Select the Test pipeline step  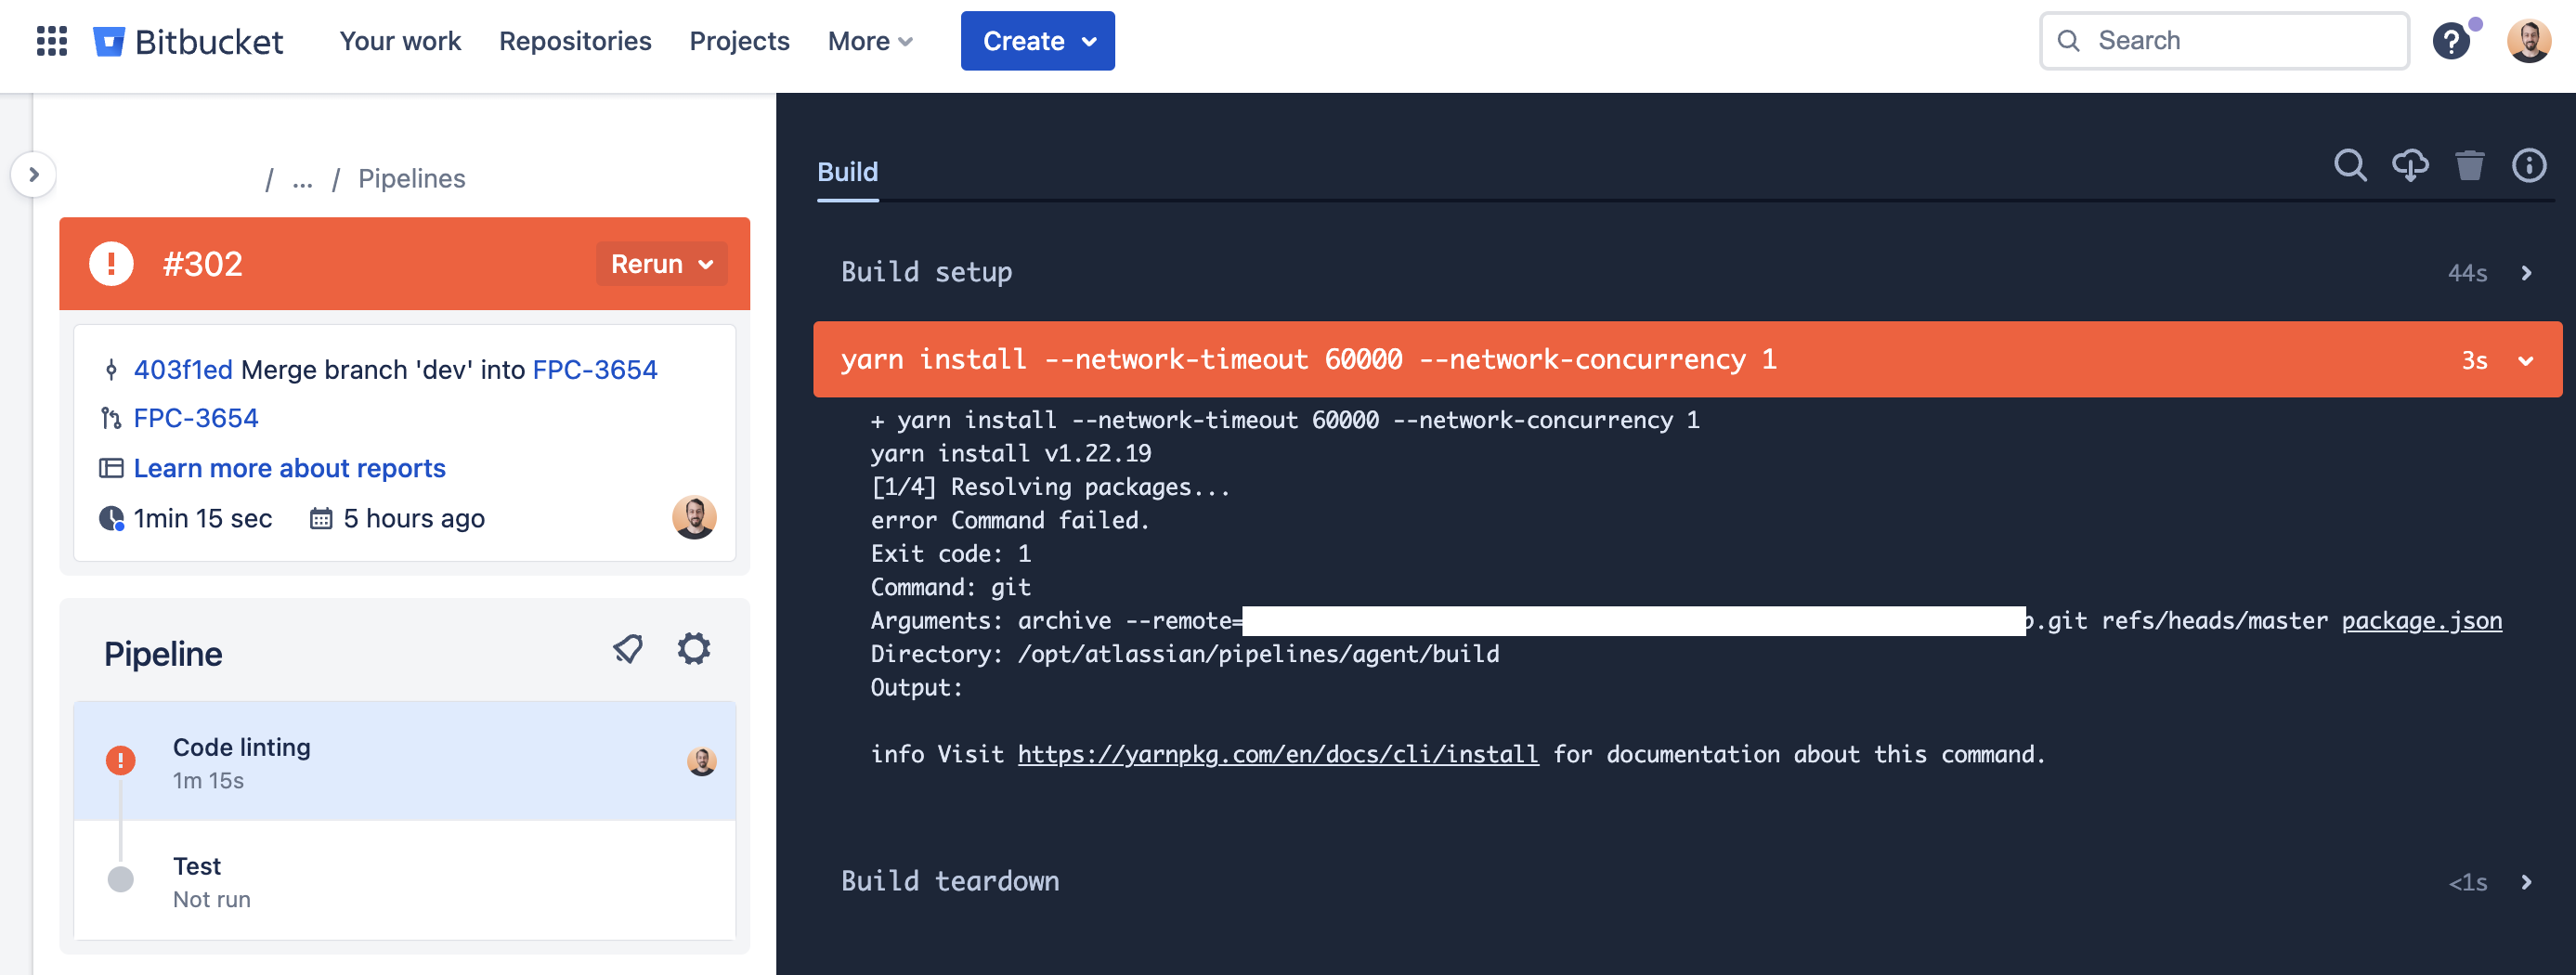click(405, 881)
